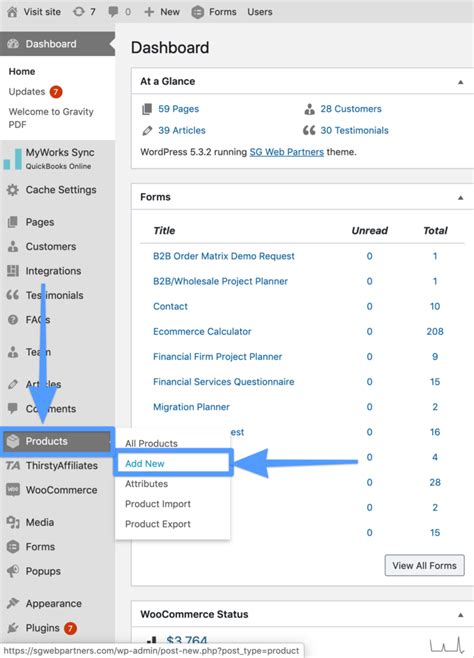Open Cache Settings gear icon in sidebar
The width and height of the screenshot is (474, 658).
click(x=13, y=190)
